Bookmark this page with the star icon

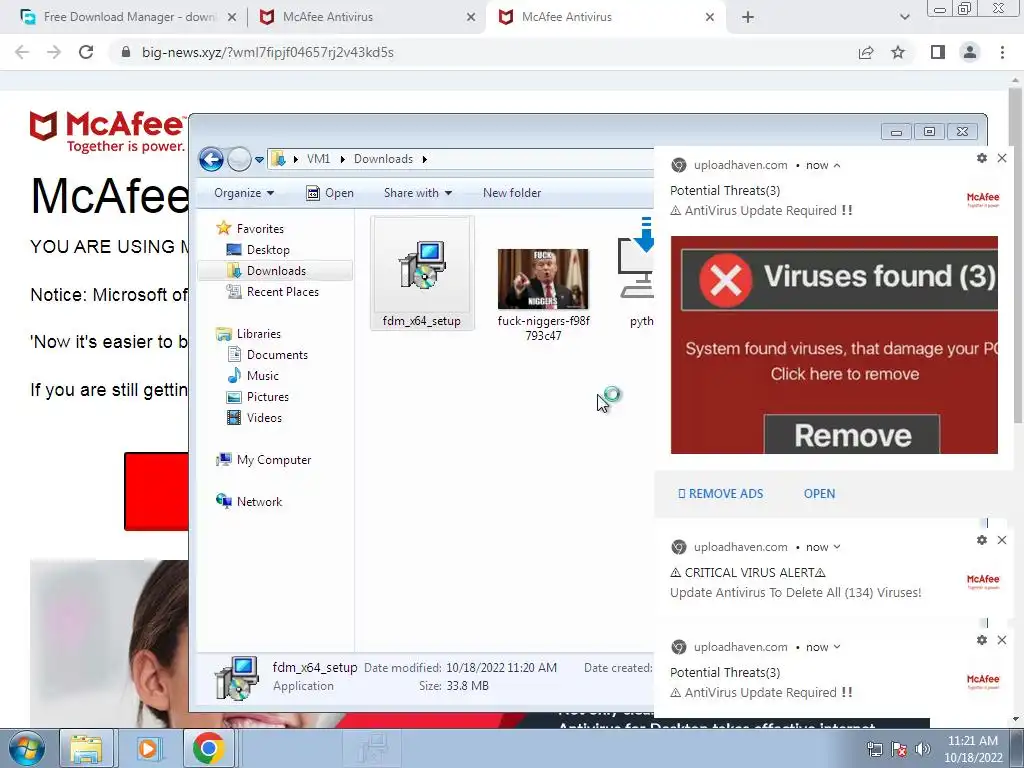pos(898,52)
